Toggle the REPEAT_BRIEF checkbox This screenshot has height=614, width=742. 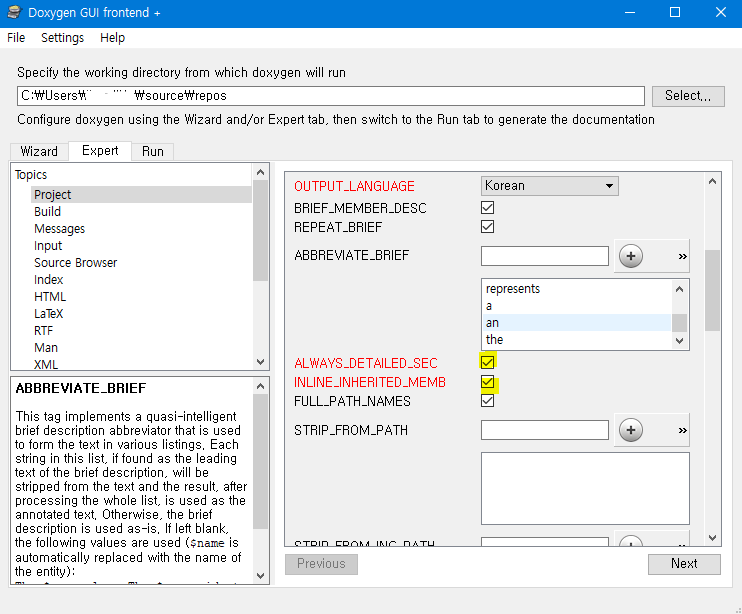(x=487, y=227)
